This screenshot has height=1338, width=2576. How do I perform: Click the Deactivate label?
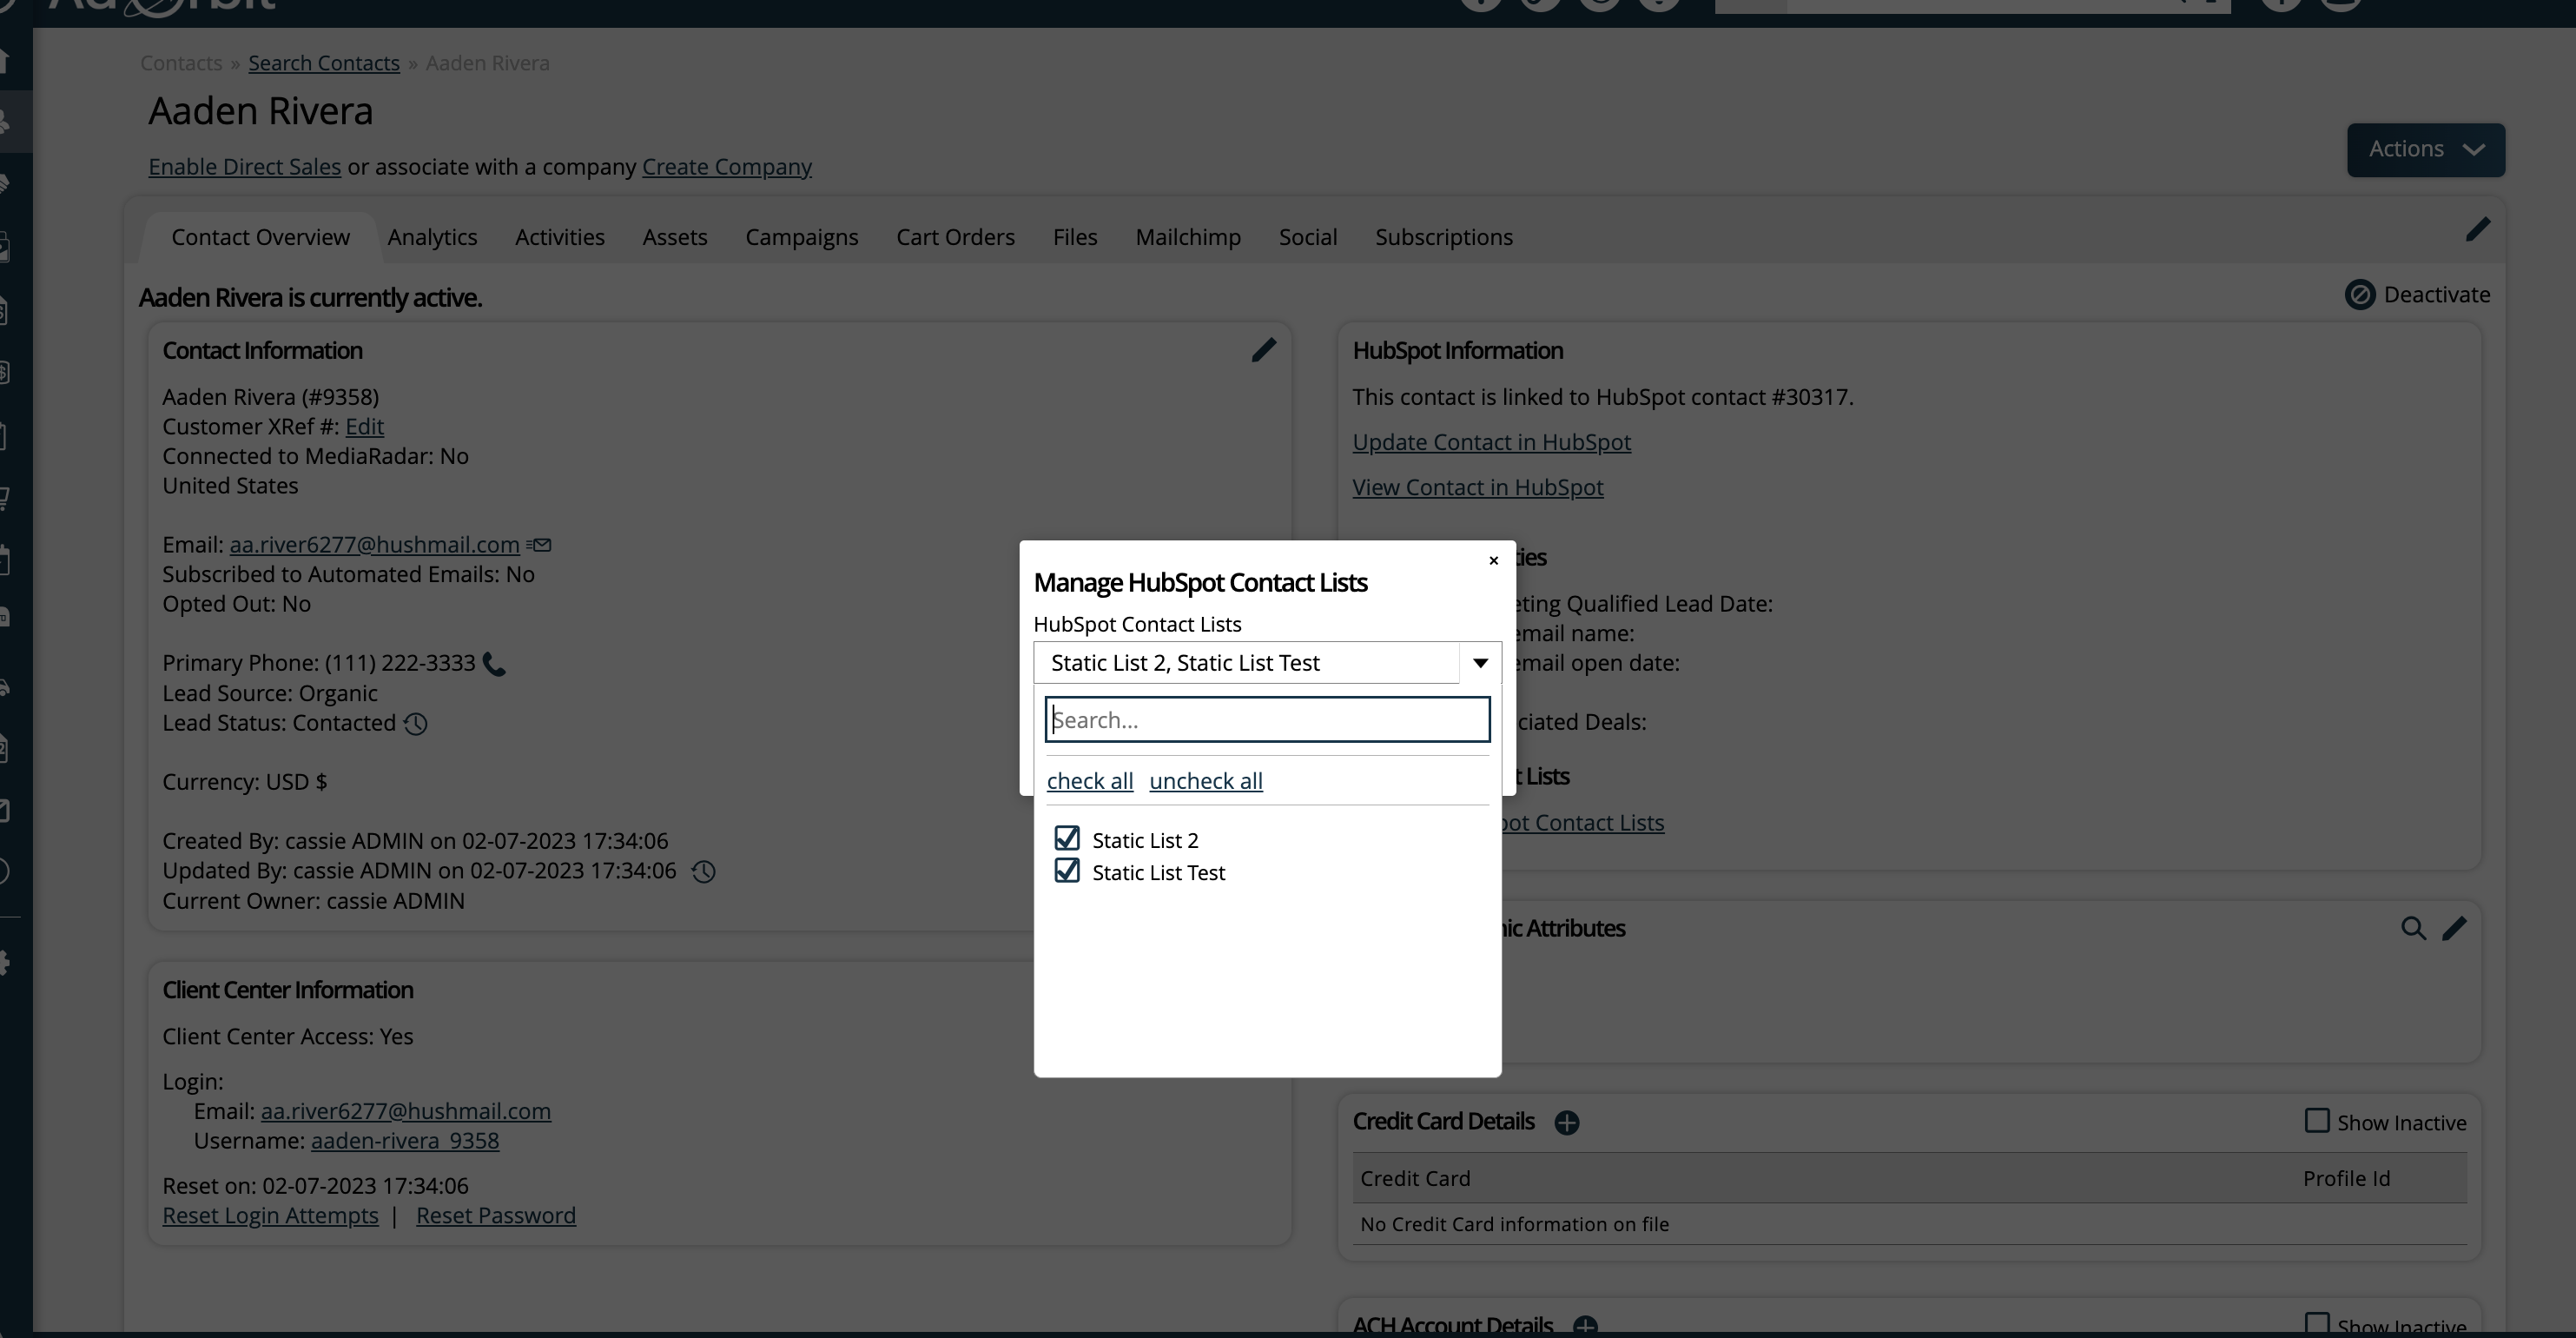(x=2436, y=295)
